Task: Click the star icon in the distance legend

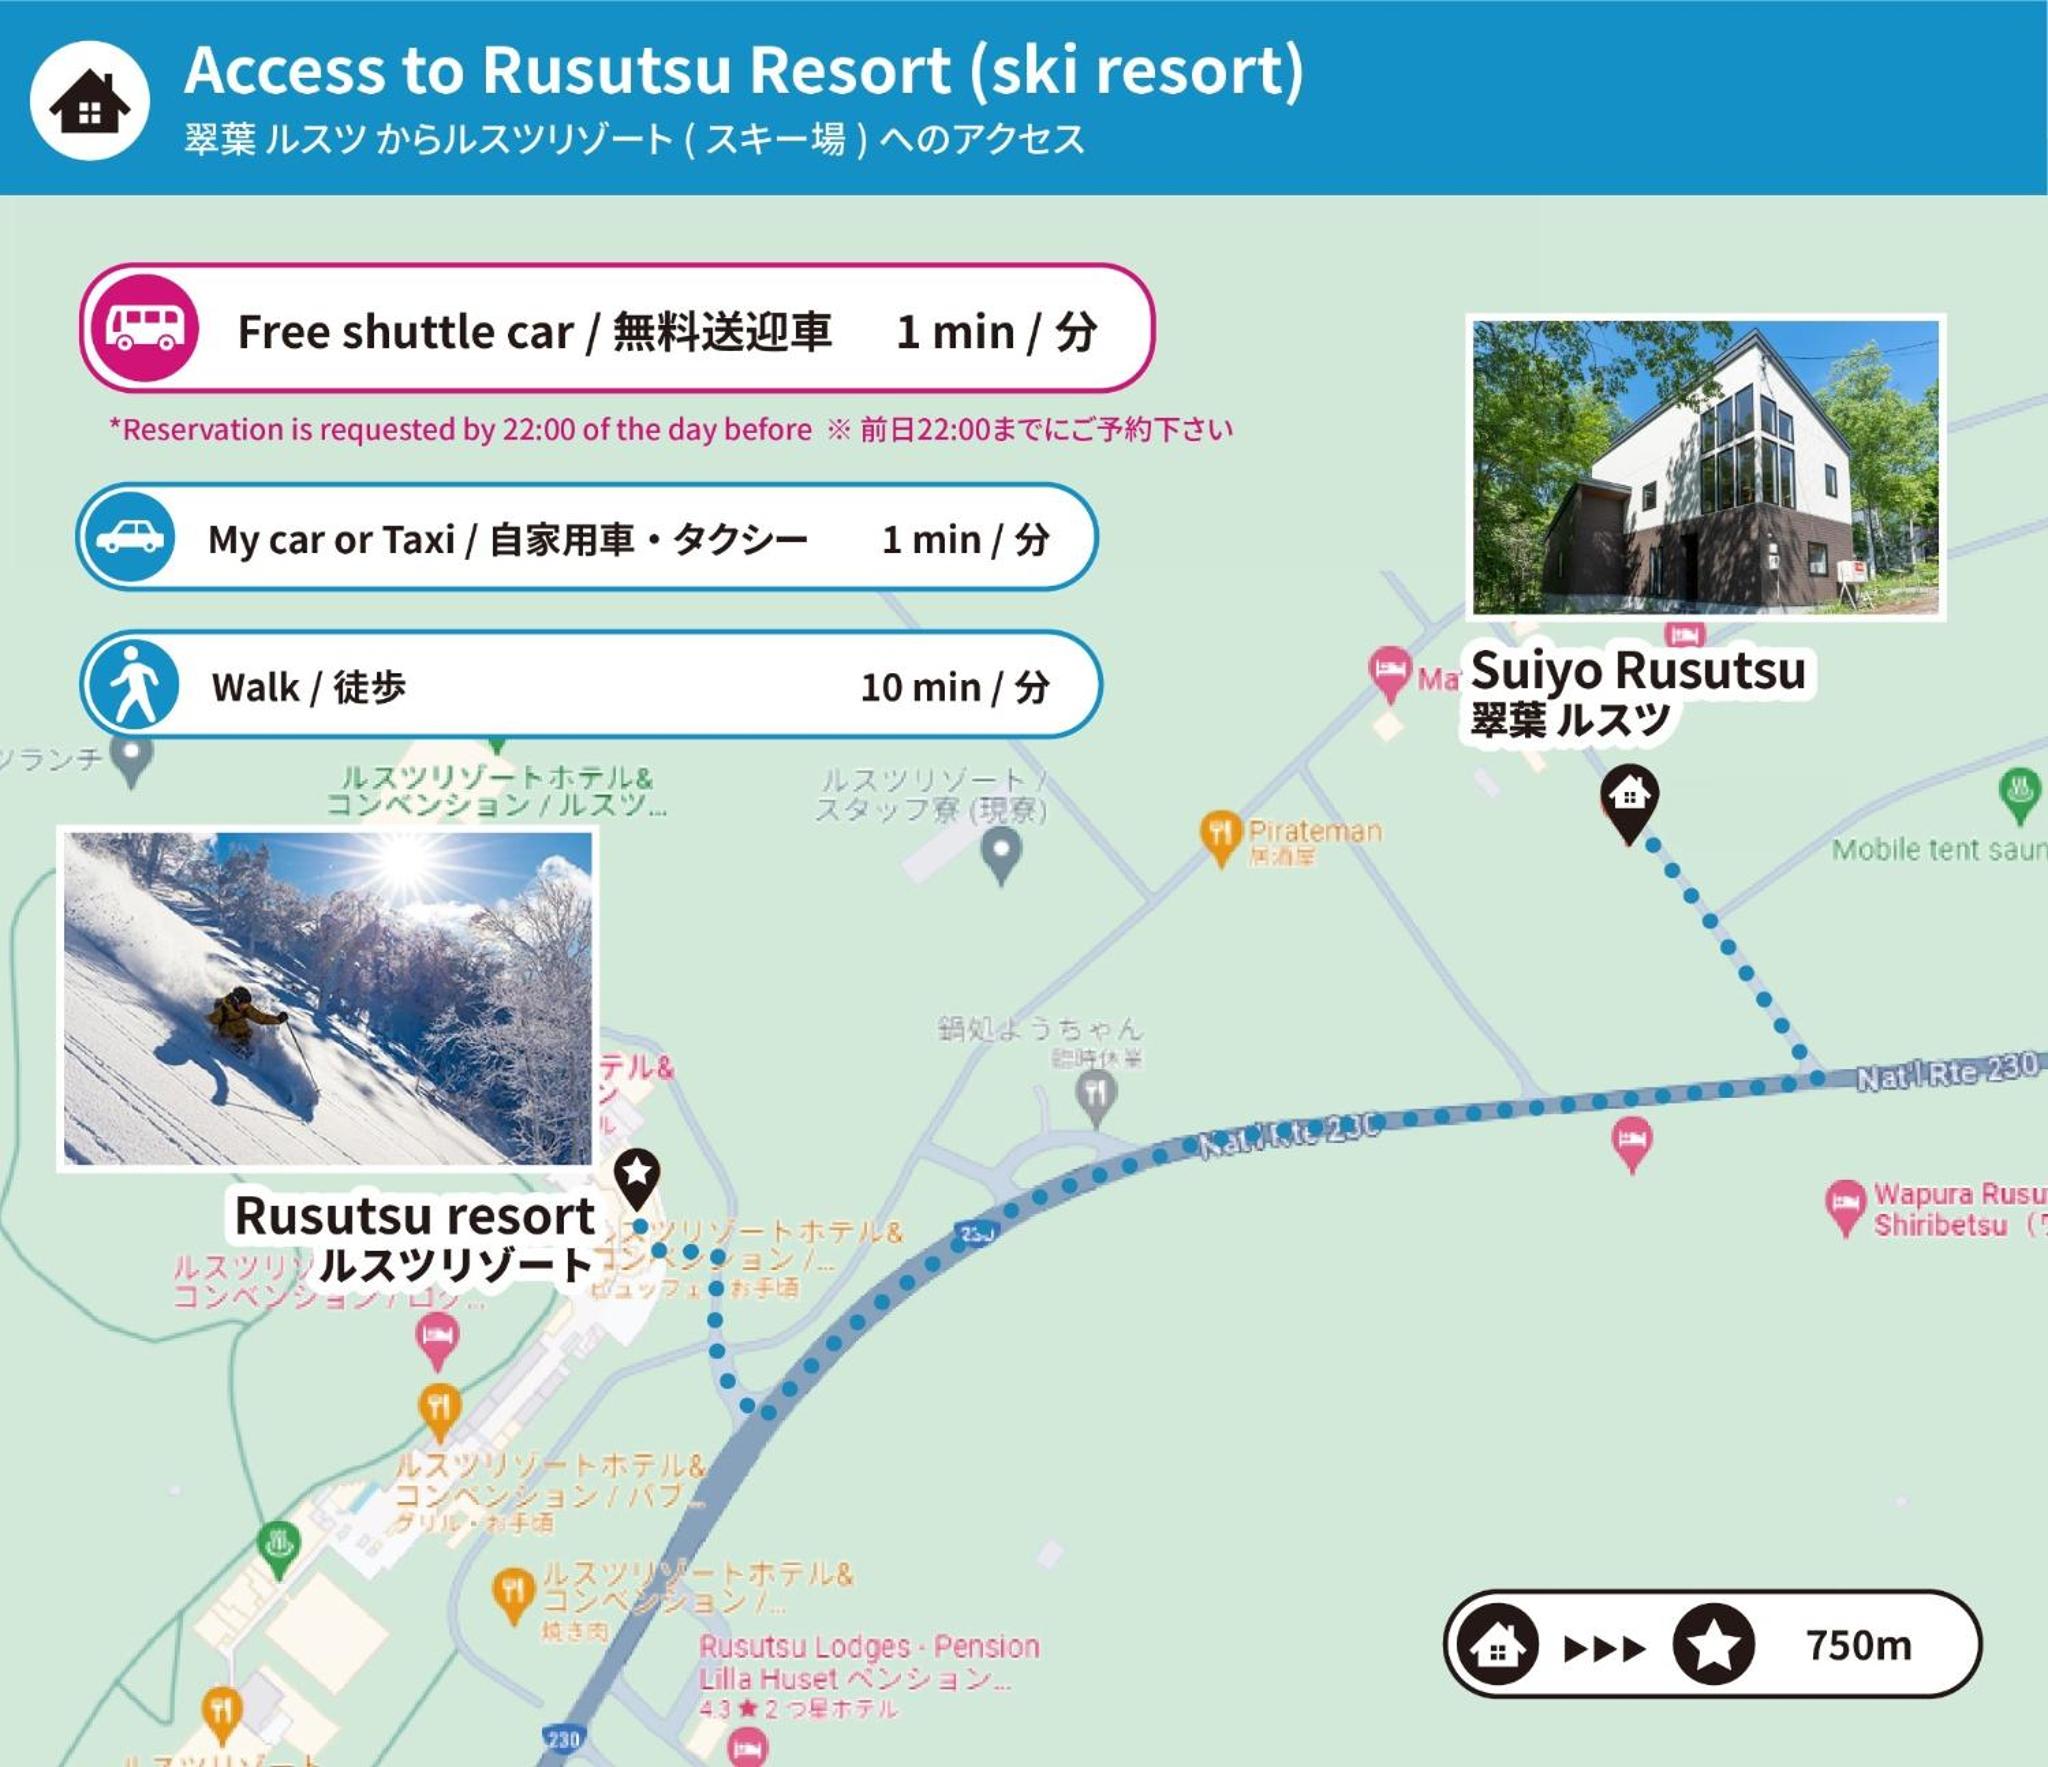Action: click(x=1714, y=1644)
